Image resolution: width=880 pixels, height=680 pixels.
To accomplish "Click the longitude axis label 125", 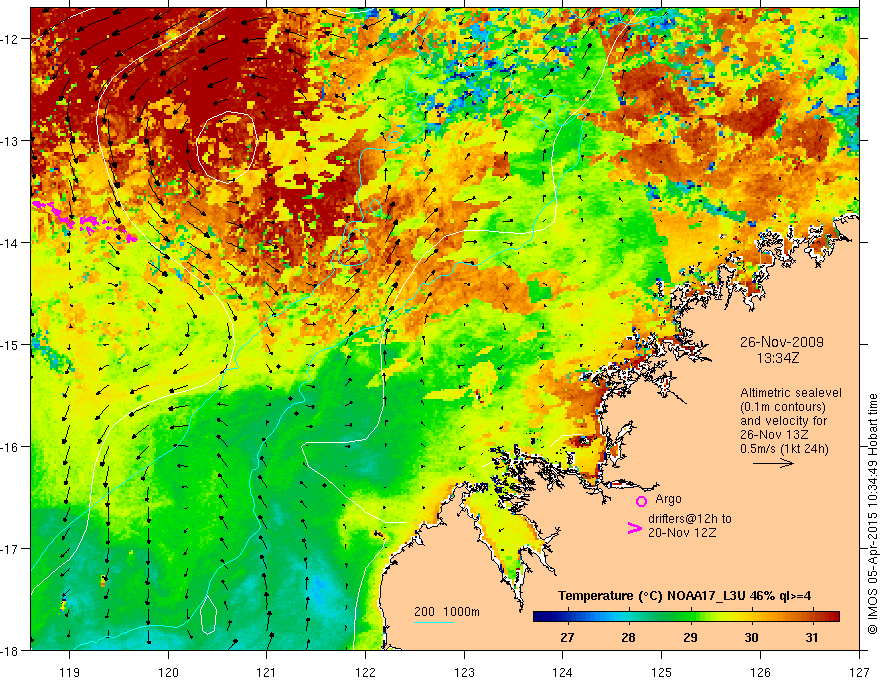I will coord(661,672).
